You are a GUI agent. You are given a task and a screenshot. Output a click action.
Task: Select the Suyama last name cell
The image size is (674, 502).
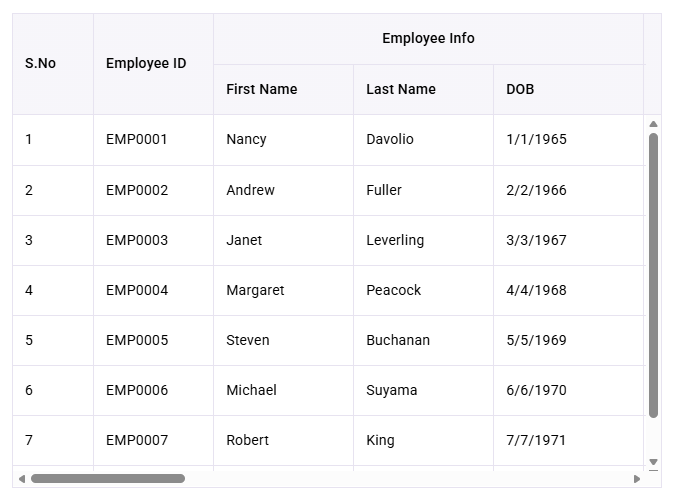click(x=423, y=391)
